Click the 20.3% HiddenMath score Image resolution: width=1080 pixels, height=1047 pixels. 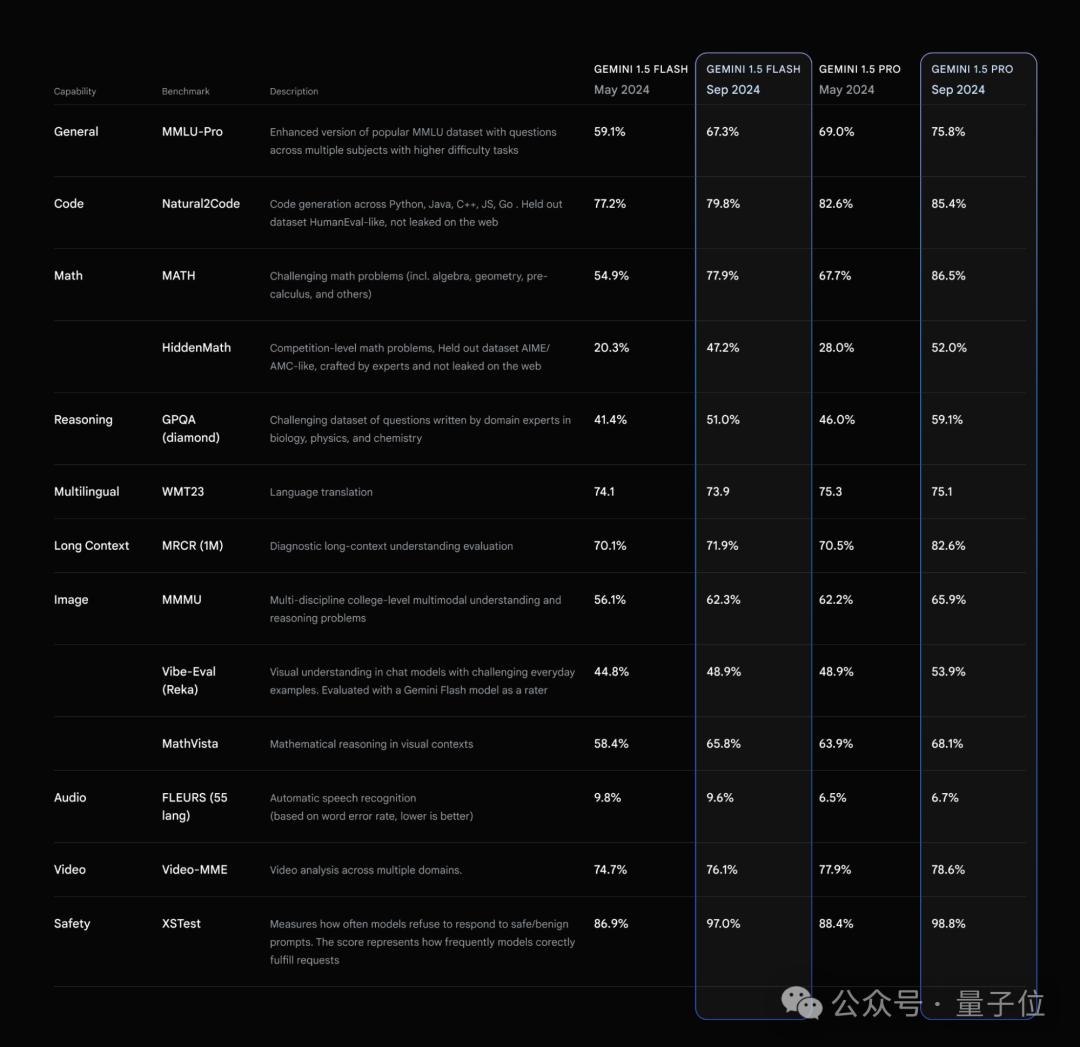611,348
